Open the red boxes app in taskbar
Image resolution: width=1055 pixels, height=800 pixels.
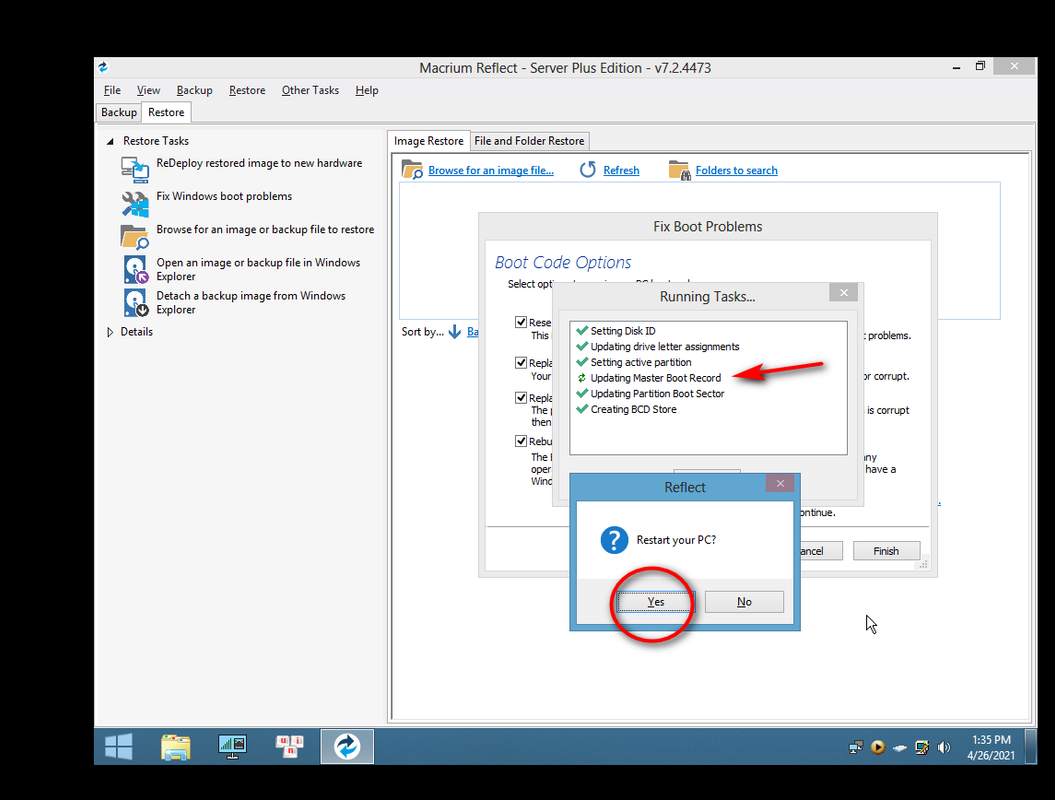click(289, 746)
